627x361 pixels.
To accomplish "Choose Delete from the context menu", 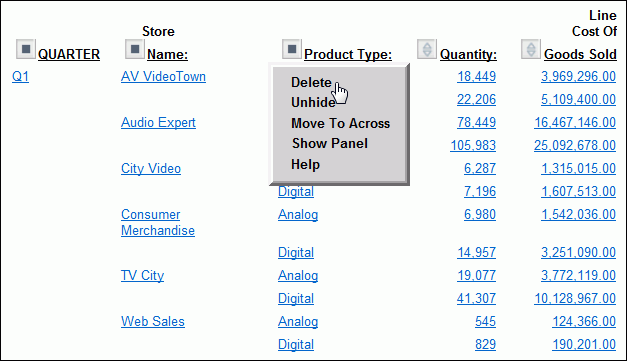I will pyautogui.click(x=311, y=82).
